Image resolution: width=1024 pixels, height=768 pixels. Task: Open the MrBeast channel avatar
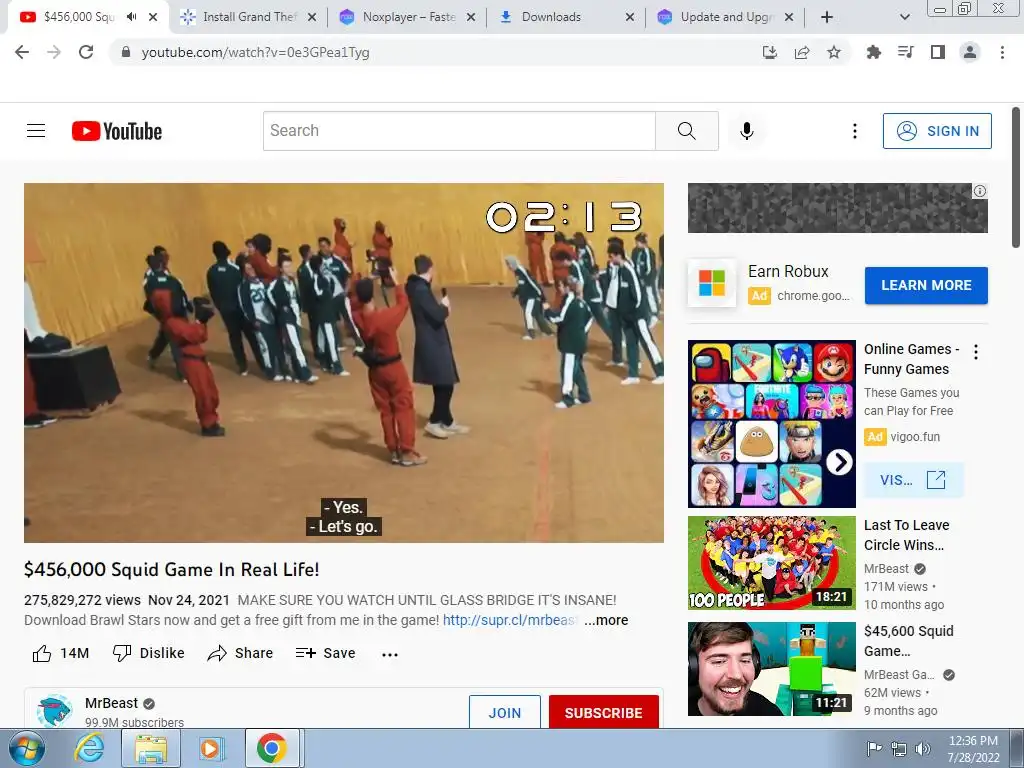tap(54, 711)
